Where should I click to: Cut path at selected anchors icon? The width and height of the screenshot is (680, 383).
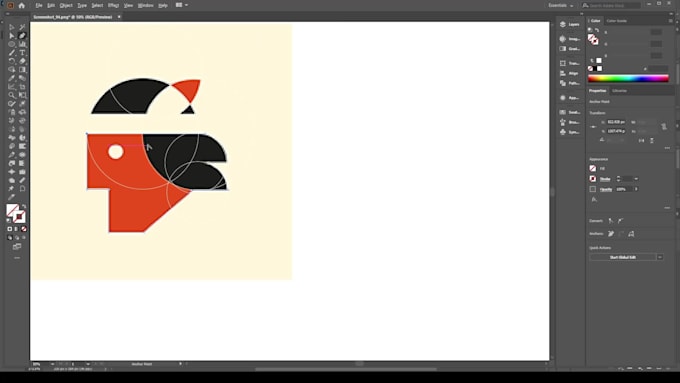tap(631, 234)
